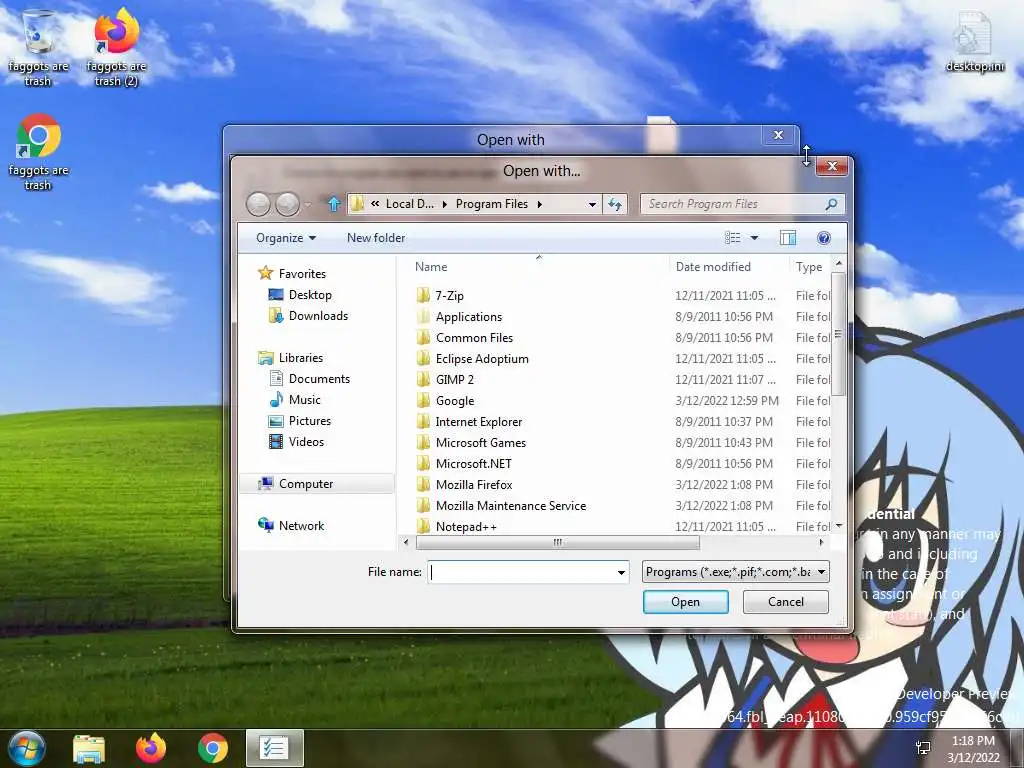Toggle the preview pane icon
1024x768 pixels.
pos(788,238)
